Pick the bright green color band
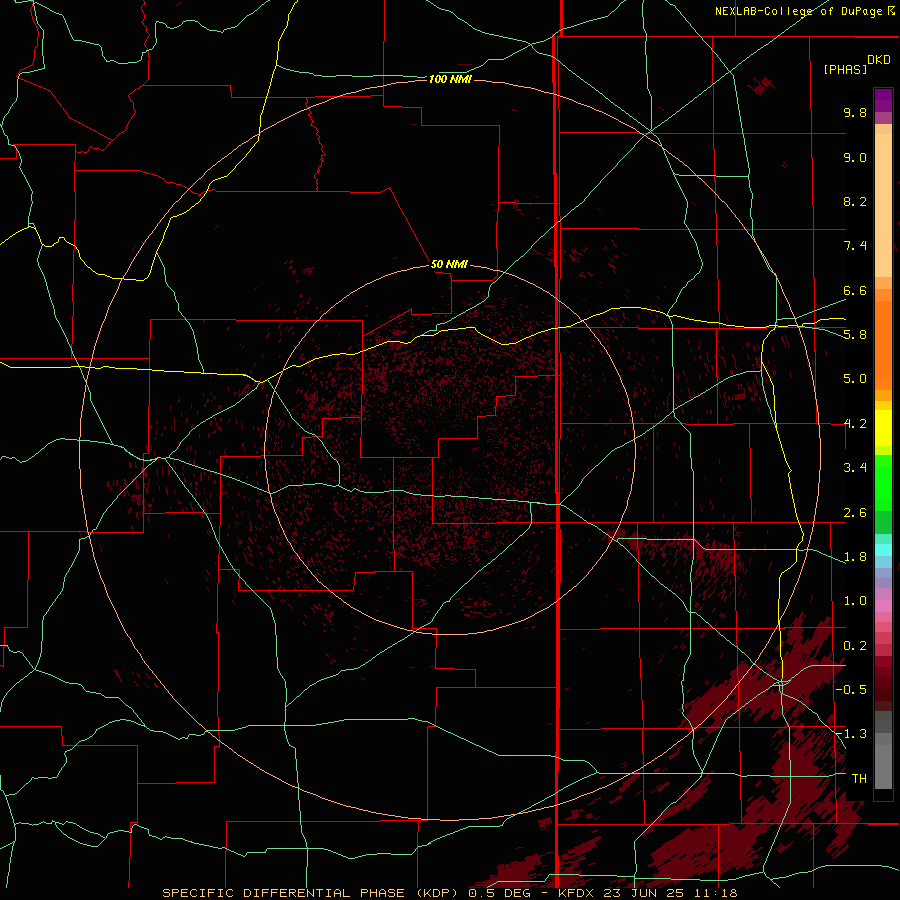Screen dimensions: 900x900 pos(883,488)
